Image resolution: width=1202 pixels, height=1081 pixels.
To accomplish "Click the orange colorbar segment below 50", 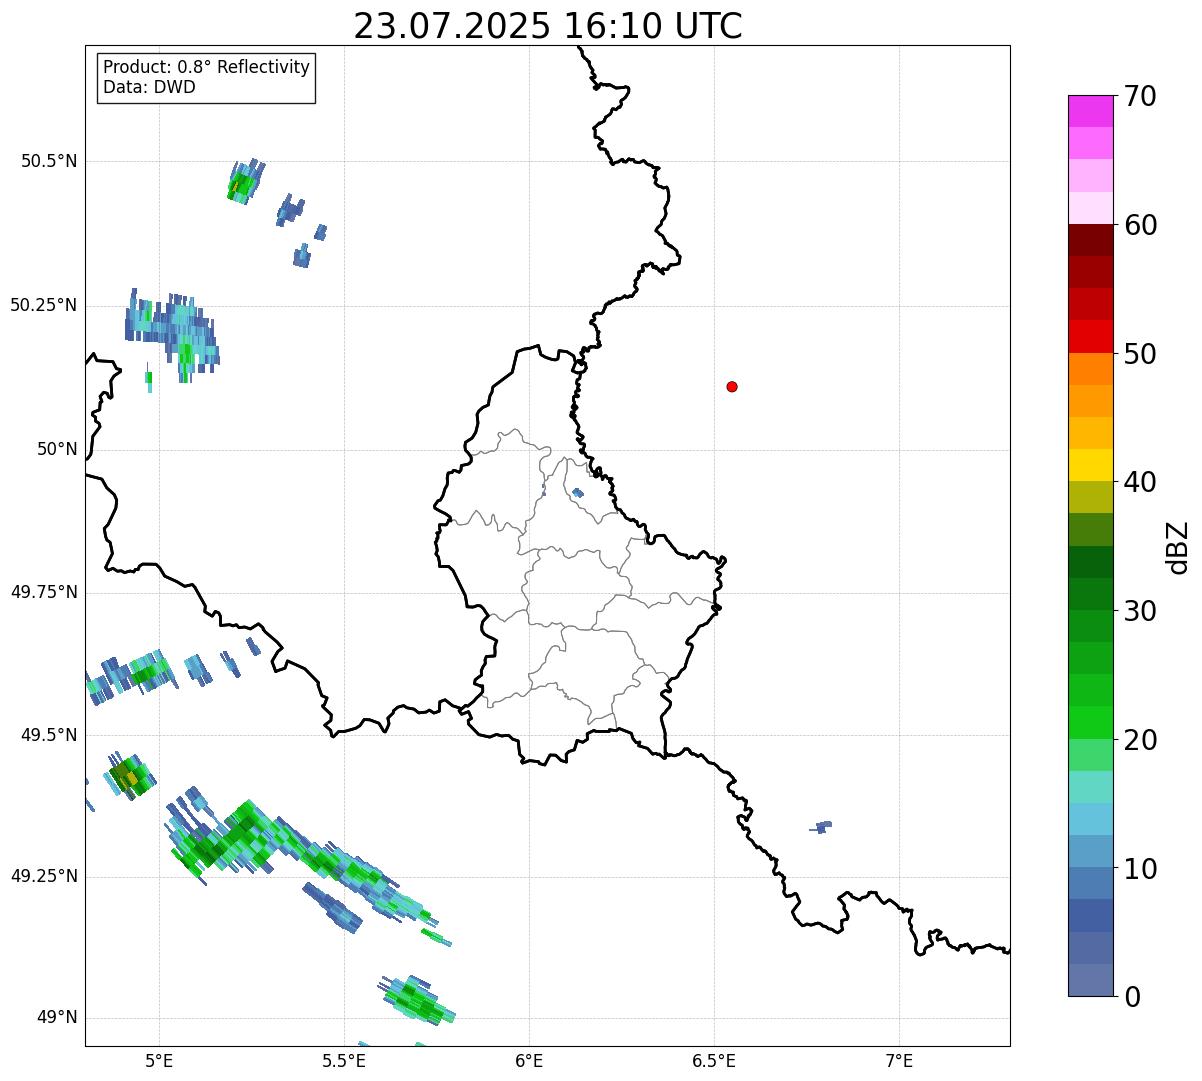I will coord(1090,369).
